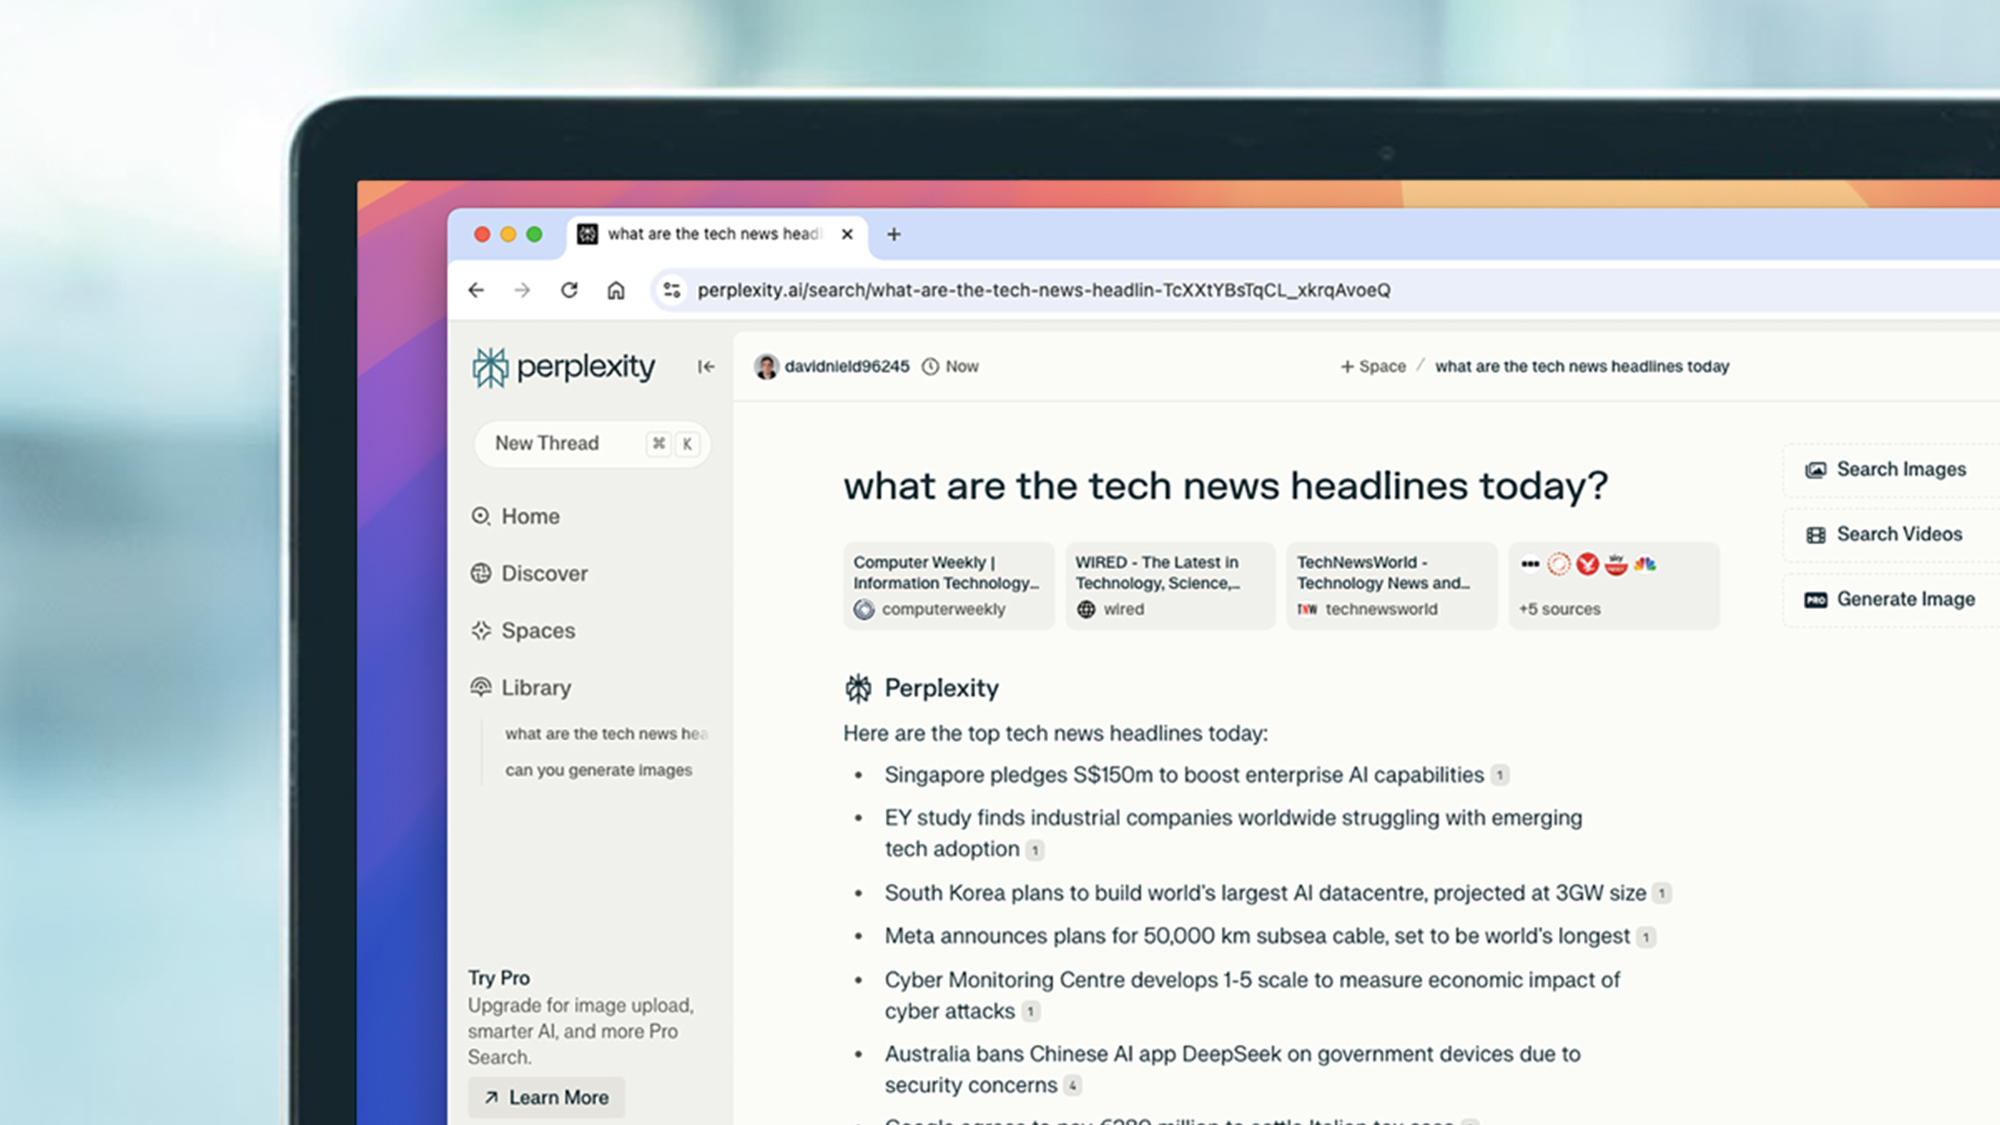Click the clock icon next to Now
Screen dimensions: 2000x1125
click(x=930, y=367)
